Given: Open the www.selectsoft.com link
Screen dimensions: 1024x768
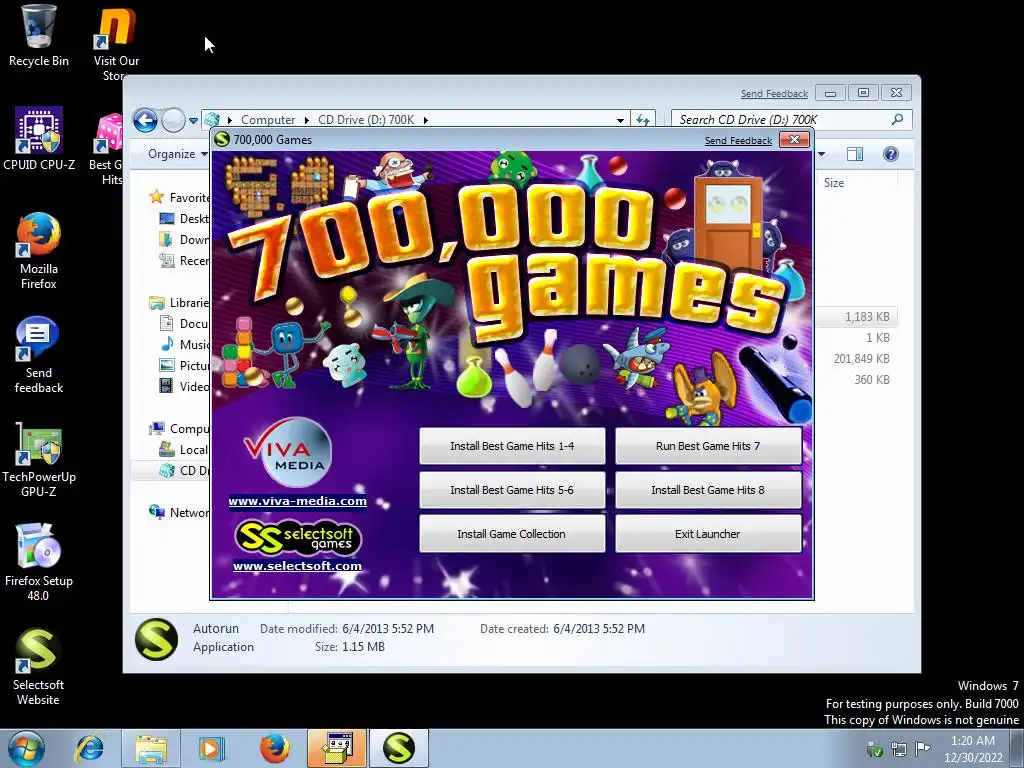Looking at the screenshot, I should 297,566.
